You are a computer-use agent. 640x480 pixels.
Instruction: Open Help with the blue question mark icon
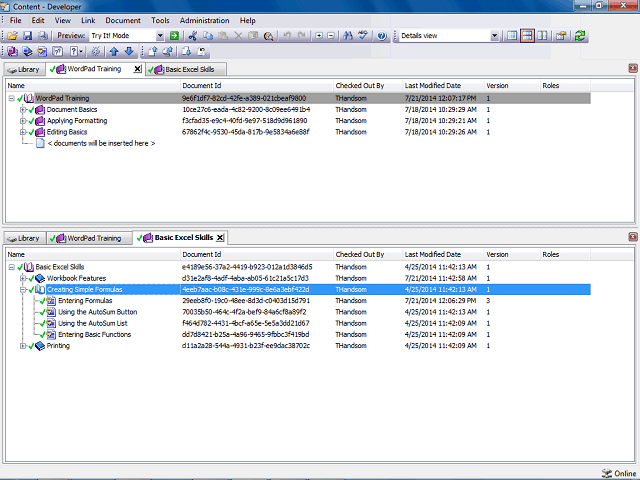(382, 36)
